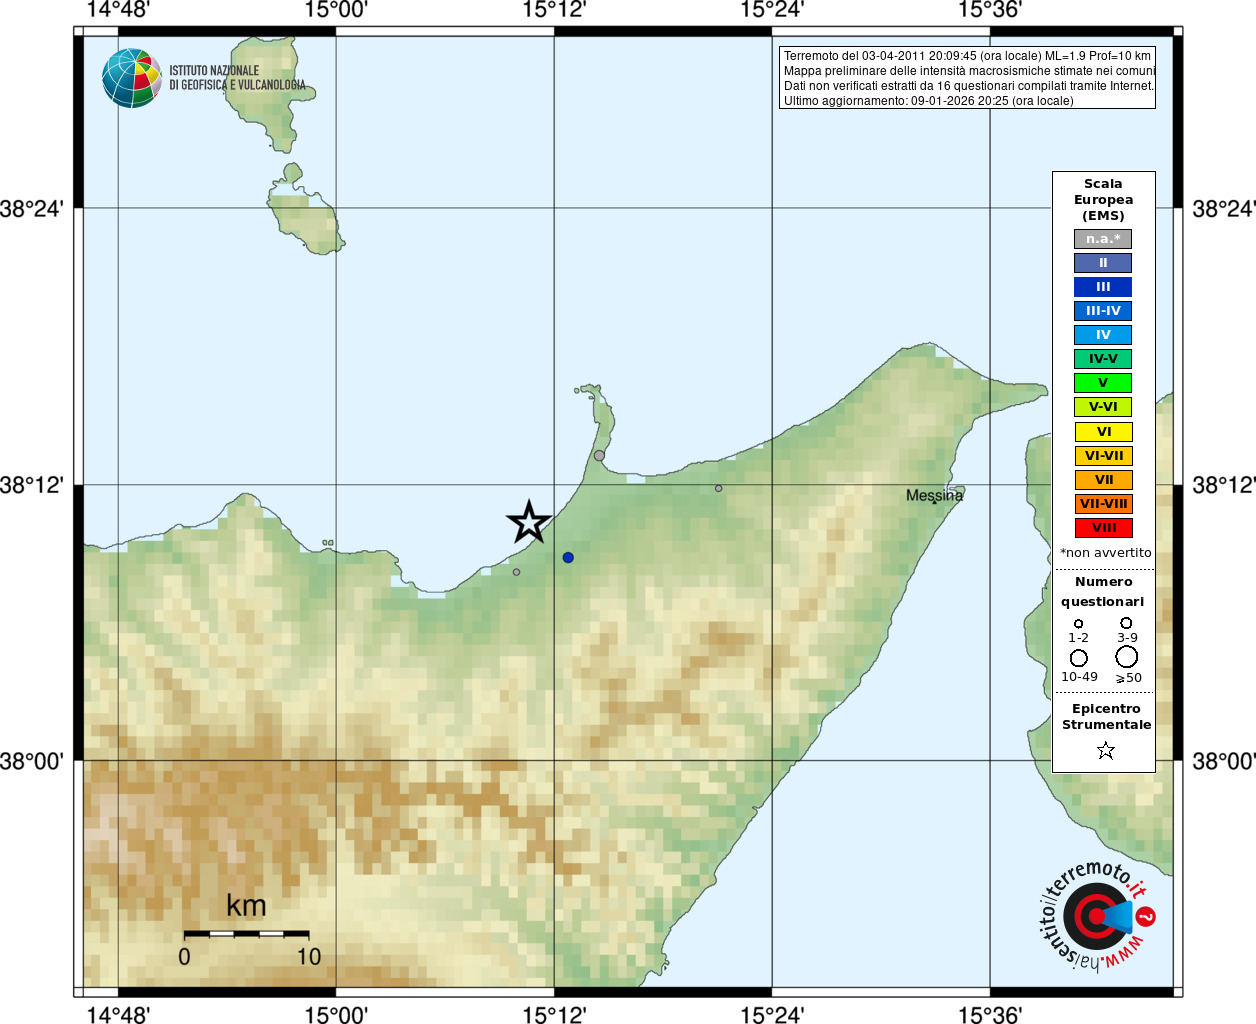Click the orange VII-VIII swatch
1256x1024 pixels.
[x=1103, y=504]
